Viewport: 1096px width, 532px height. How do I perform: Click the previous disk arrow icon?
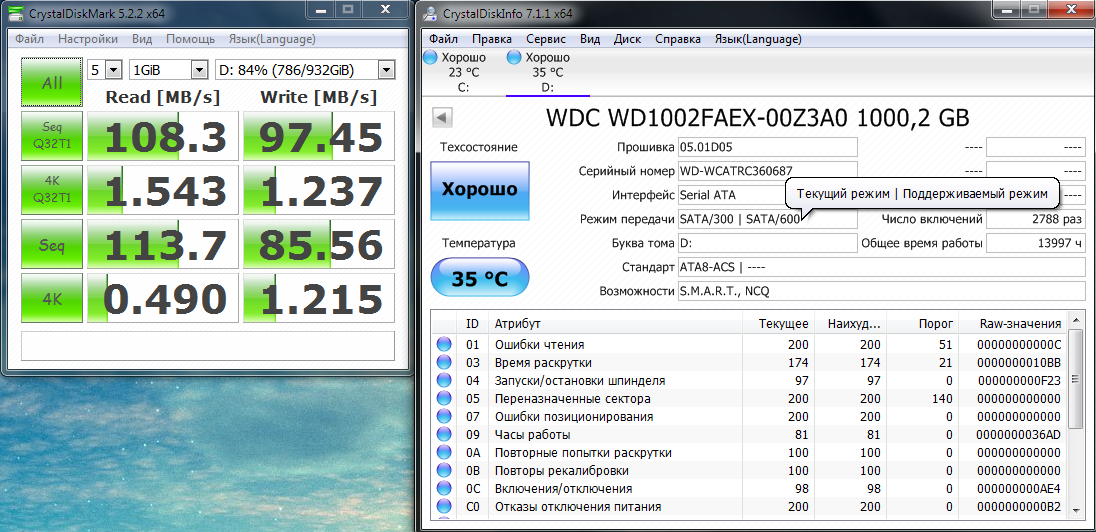(x=443, y=117)
